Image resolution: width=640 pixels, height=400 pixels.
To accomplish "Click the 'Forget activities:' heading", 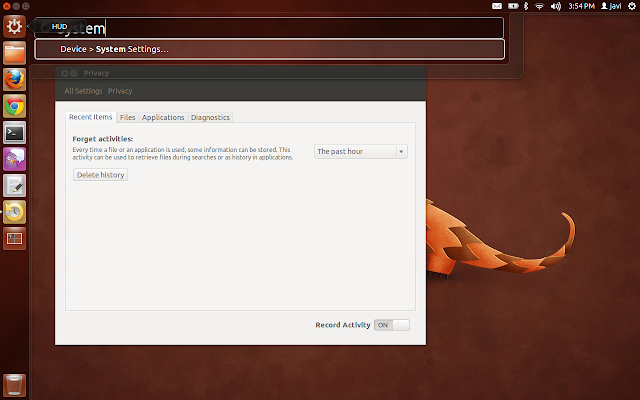I will 103,139.
